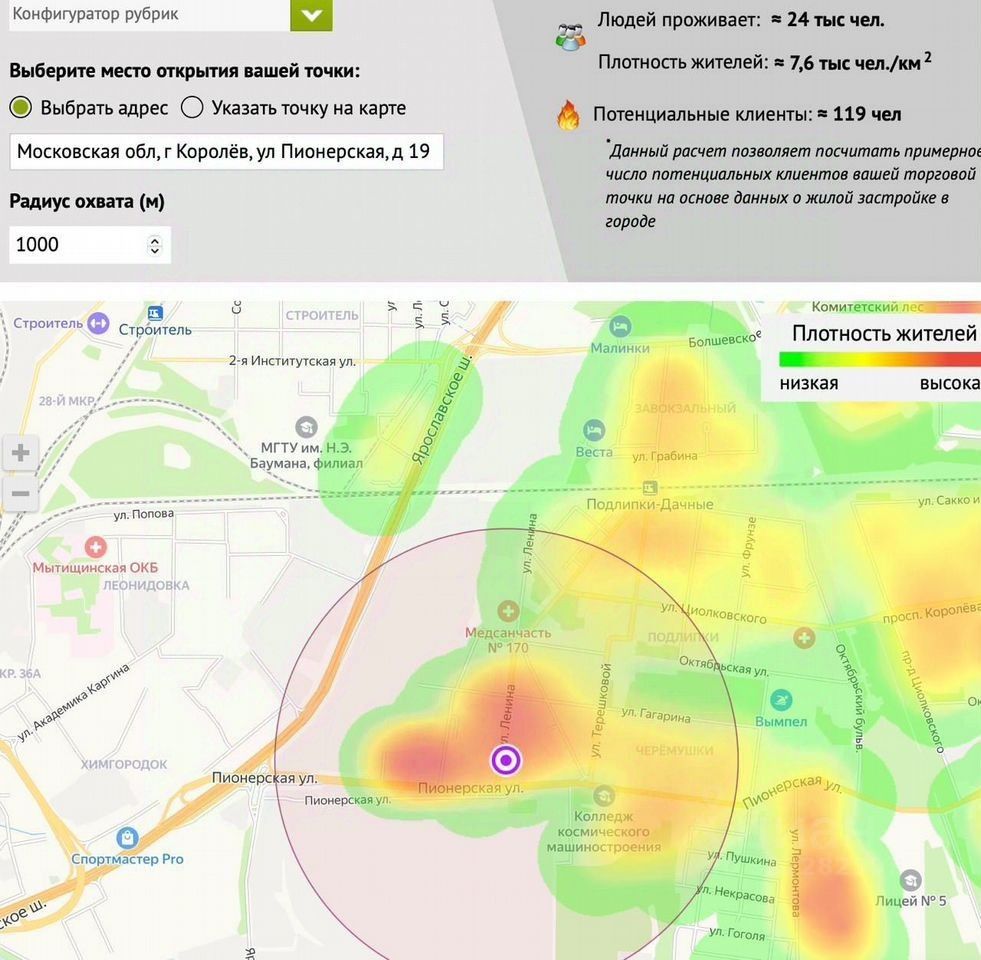Click the Болшевское label
The image size is (981, 960).
tap(724, 339)
